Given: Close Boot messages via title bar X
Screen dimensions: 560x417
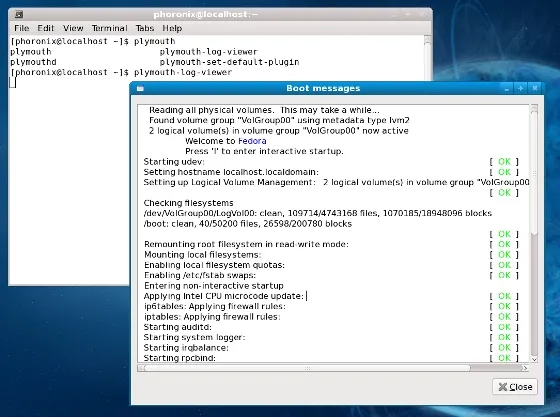Looking at the screenshot, I should (535, 88).
